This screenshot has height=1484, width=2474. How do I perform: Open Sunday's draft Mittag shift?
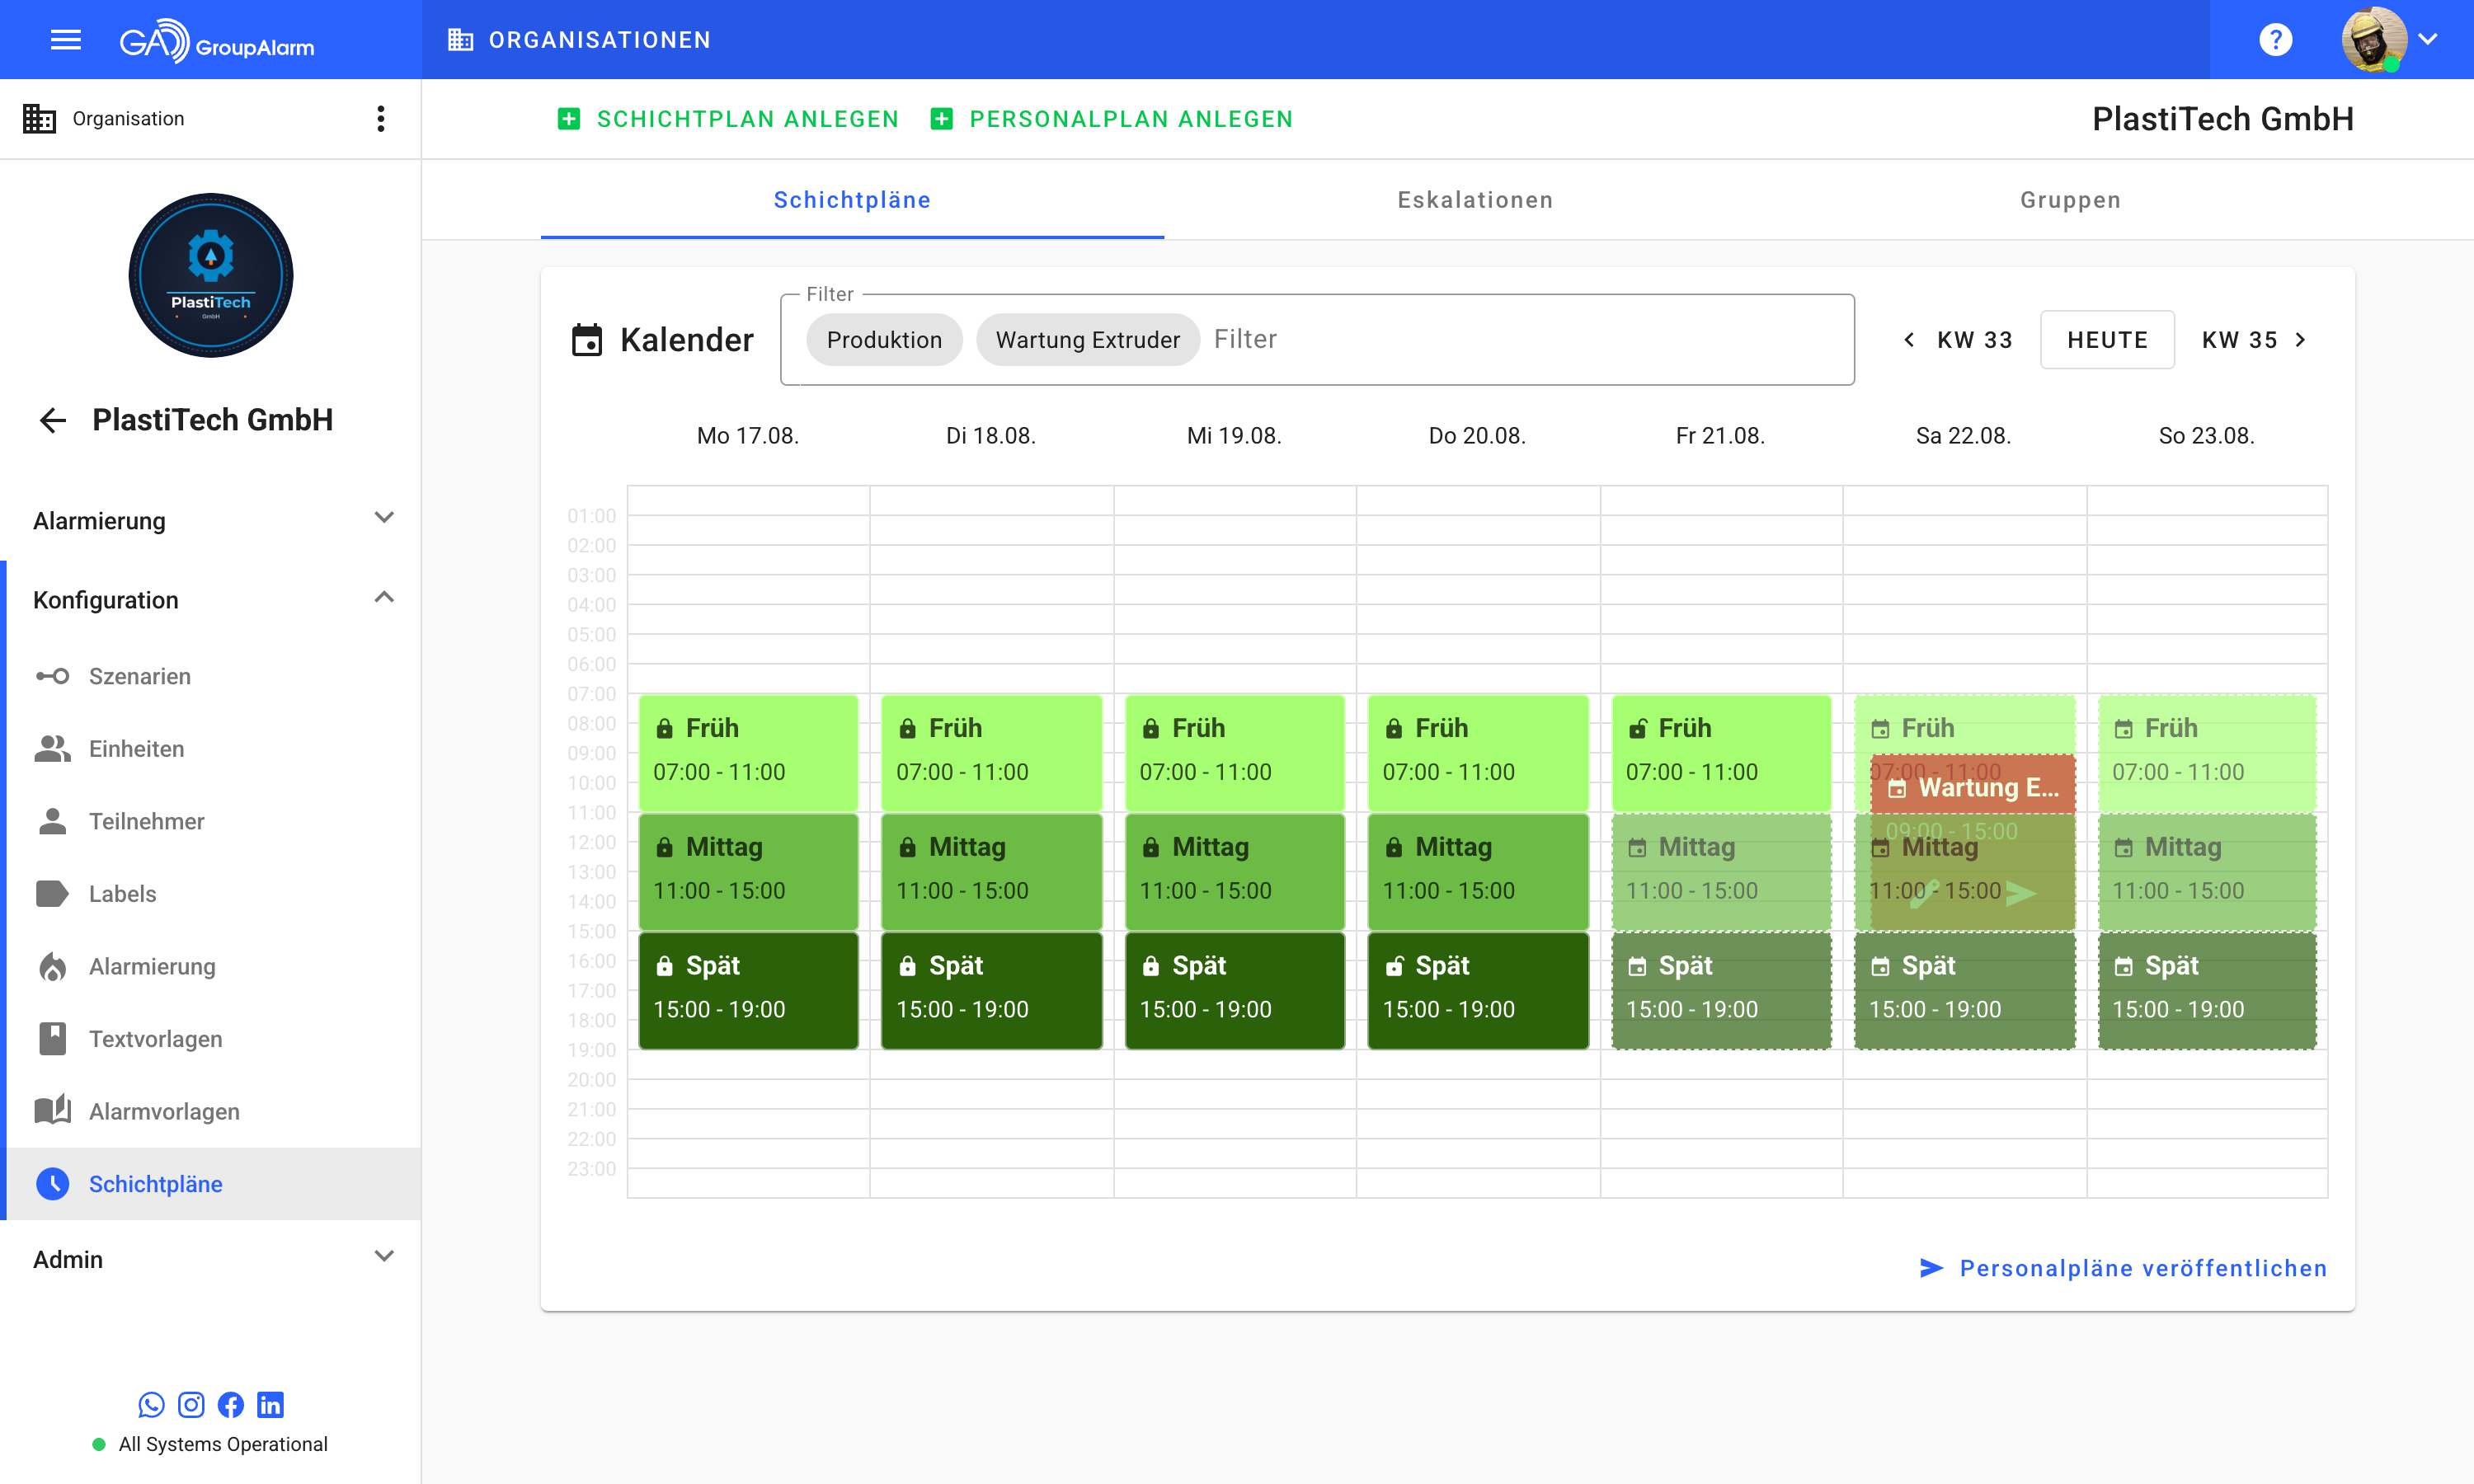coord(2207,871)
